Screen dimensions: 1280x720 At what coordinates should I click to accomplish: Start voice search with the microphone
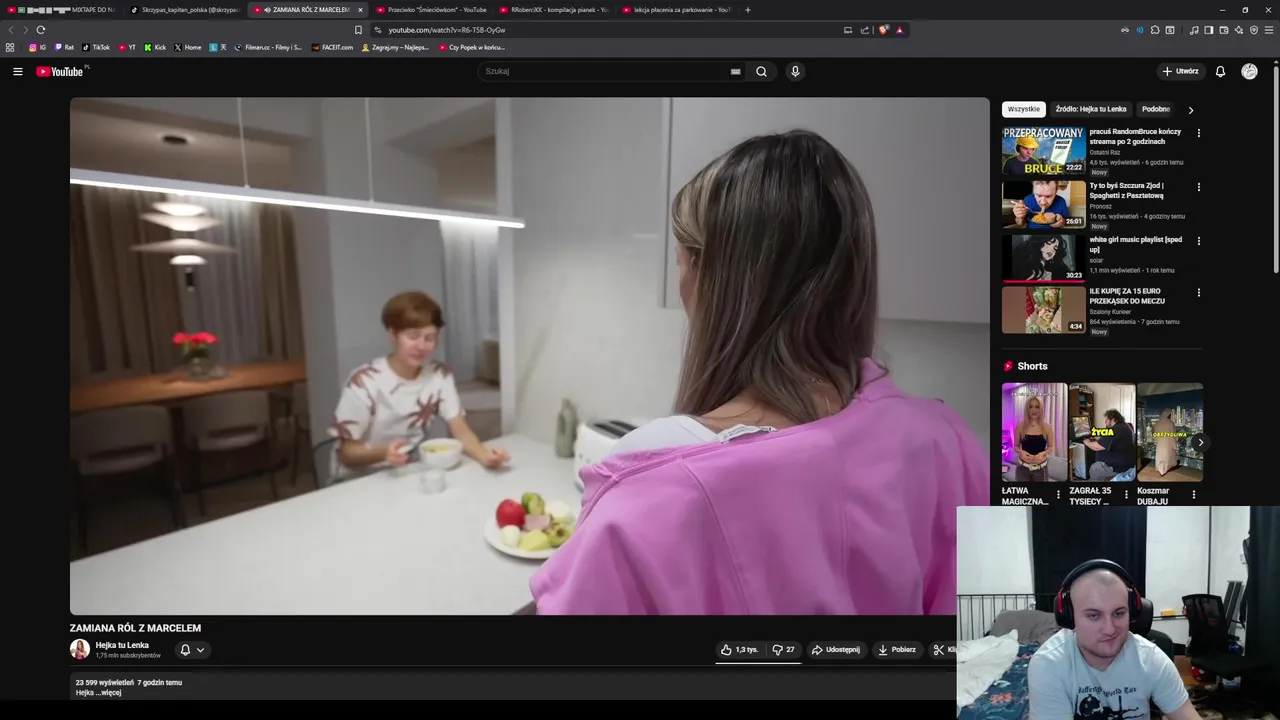795,71
